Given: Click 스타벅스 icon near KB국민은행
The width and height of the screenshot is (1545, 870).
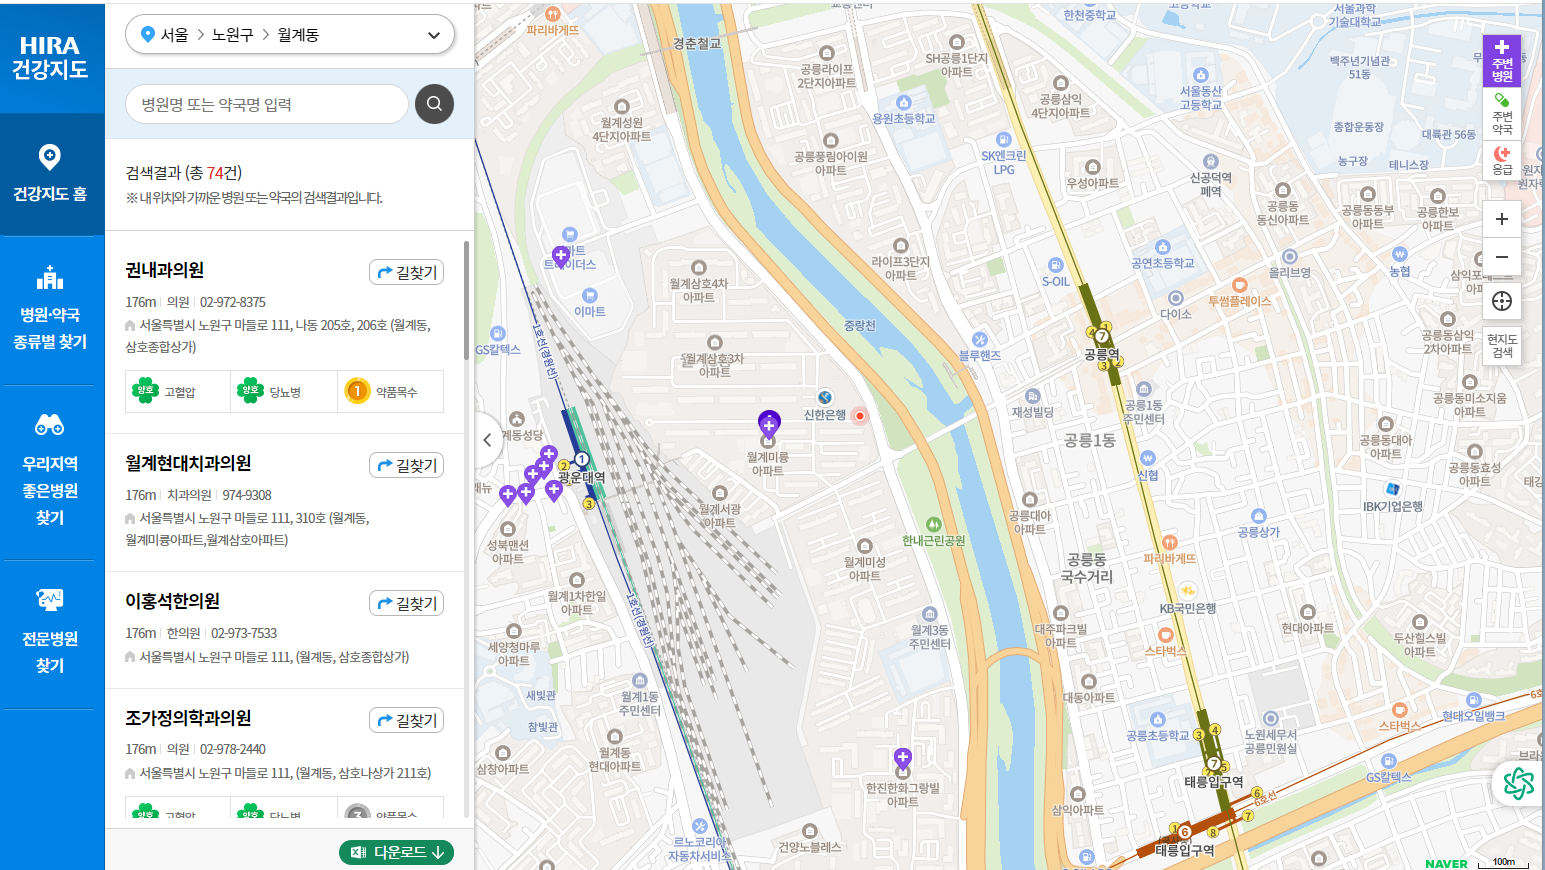Looking at the screenshot, I should tap(1165, 635).
